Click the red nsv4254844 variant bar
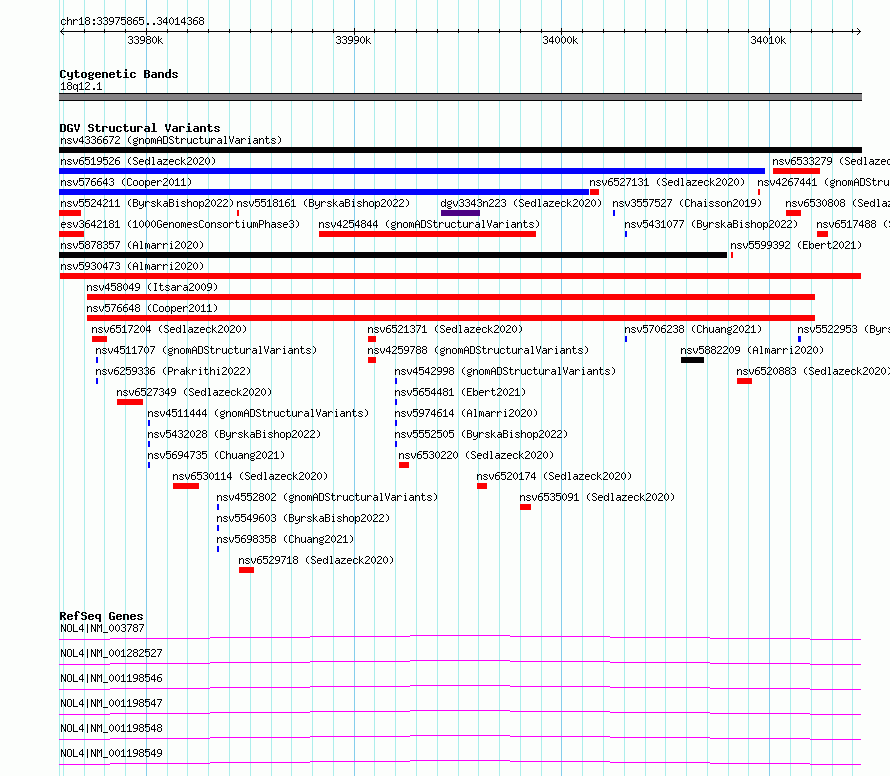Image resolution: width=890 pixels, height=776 pixels. tap(427, 234)
